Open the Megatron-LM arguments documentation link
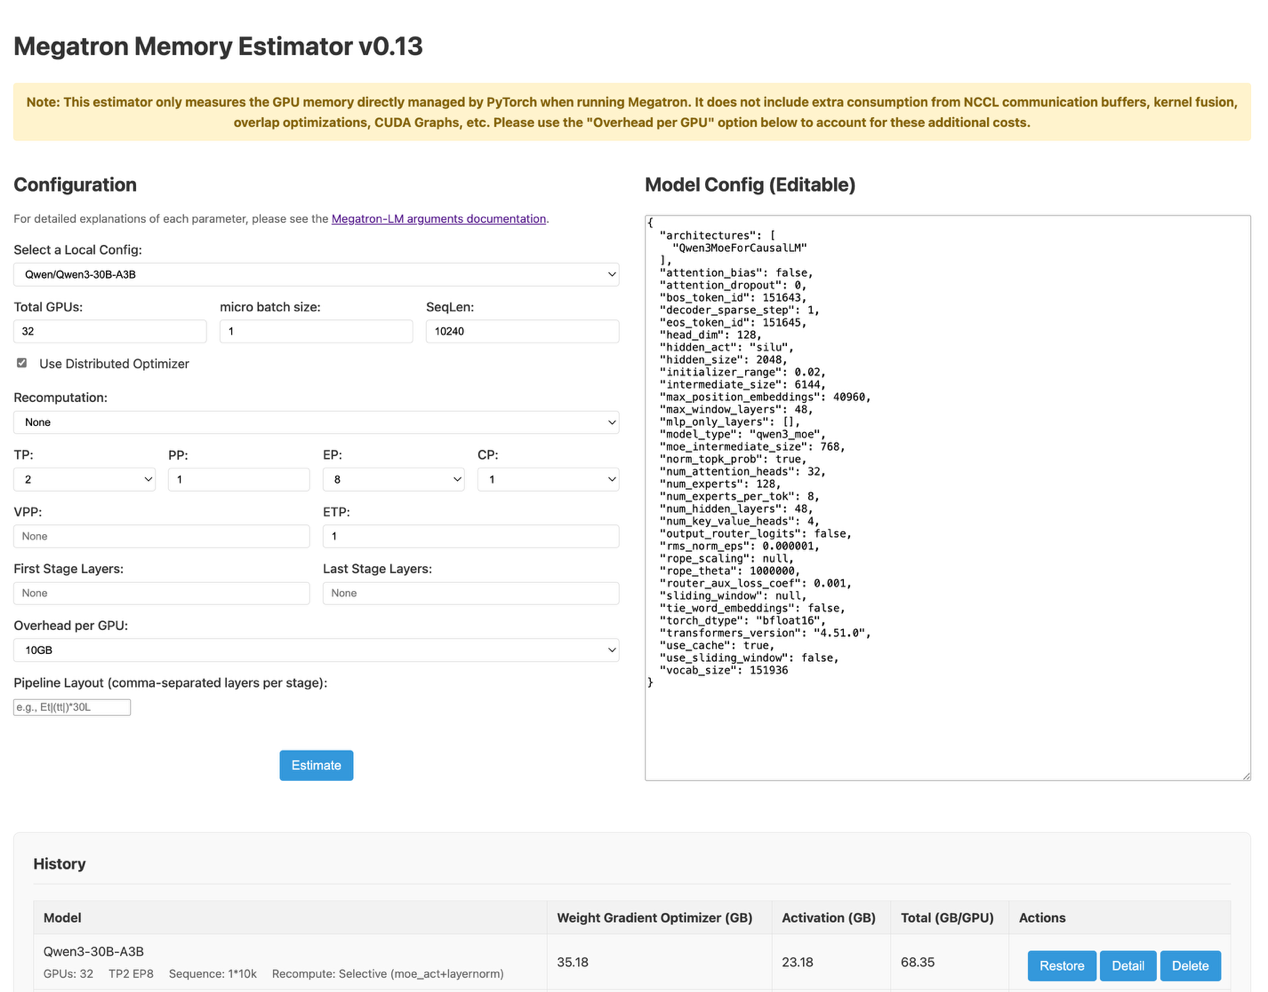 [439, 218]
